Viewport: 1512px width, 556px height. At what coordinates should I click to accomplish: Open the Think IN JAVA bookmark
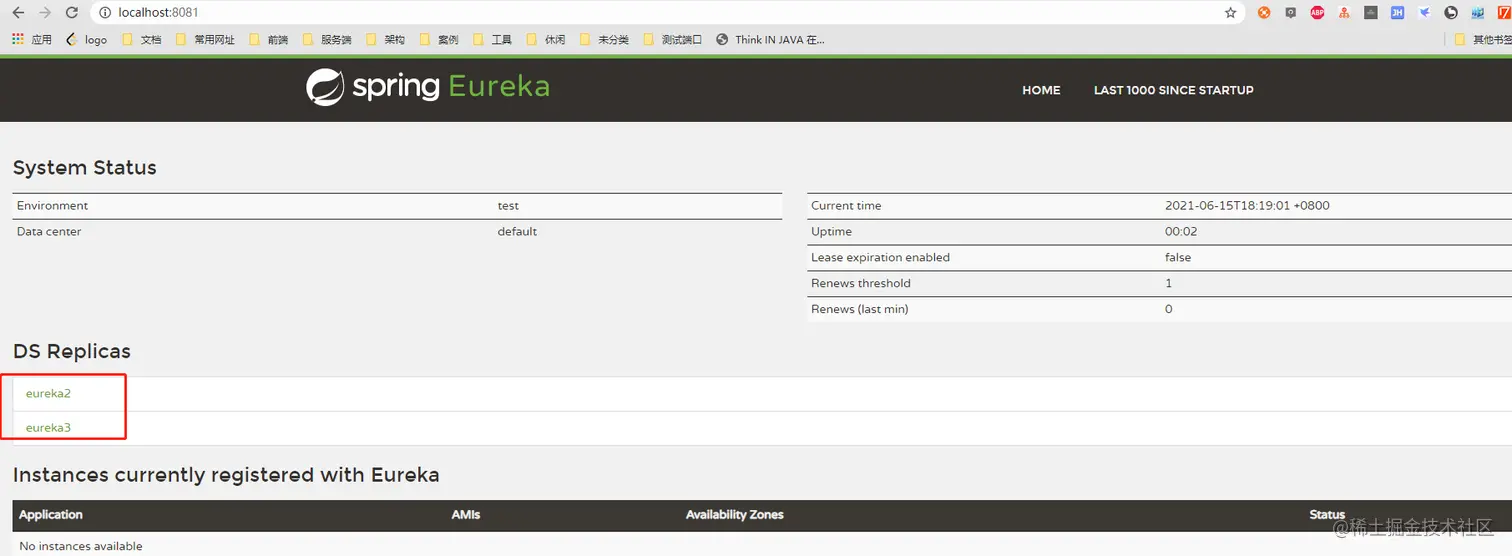(770, 40)
